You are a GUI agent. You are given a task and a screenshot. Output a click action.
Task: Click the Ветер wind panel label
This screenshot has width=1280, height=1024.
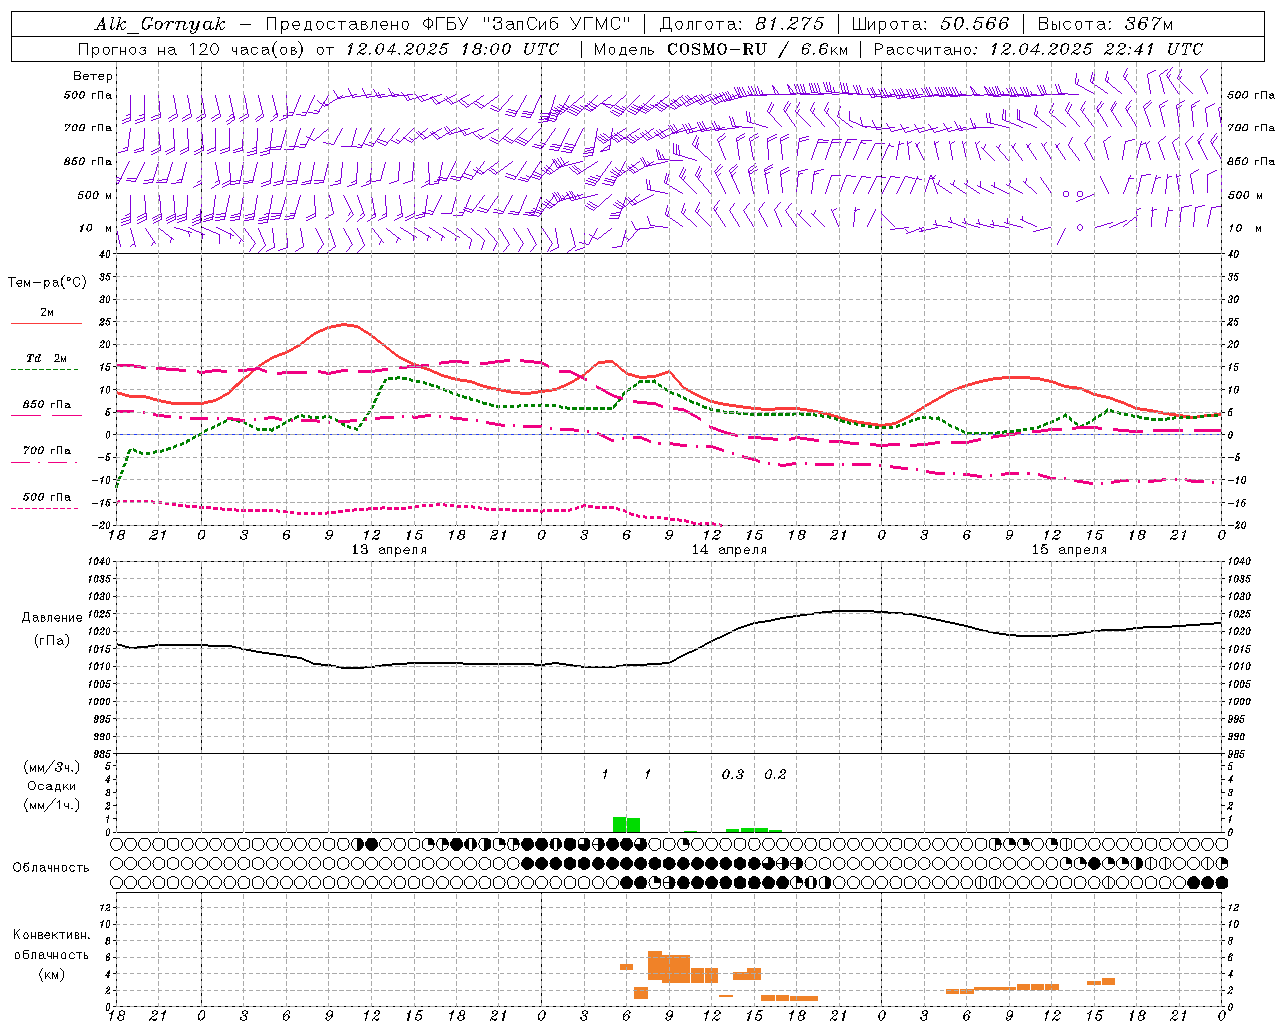(x=93, y=76)
